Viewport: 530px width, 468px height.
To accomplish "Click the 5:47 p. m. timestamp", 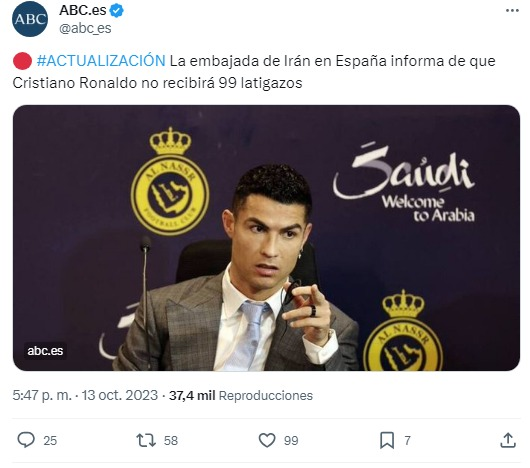I will [x=42, y=395].
